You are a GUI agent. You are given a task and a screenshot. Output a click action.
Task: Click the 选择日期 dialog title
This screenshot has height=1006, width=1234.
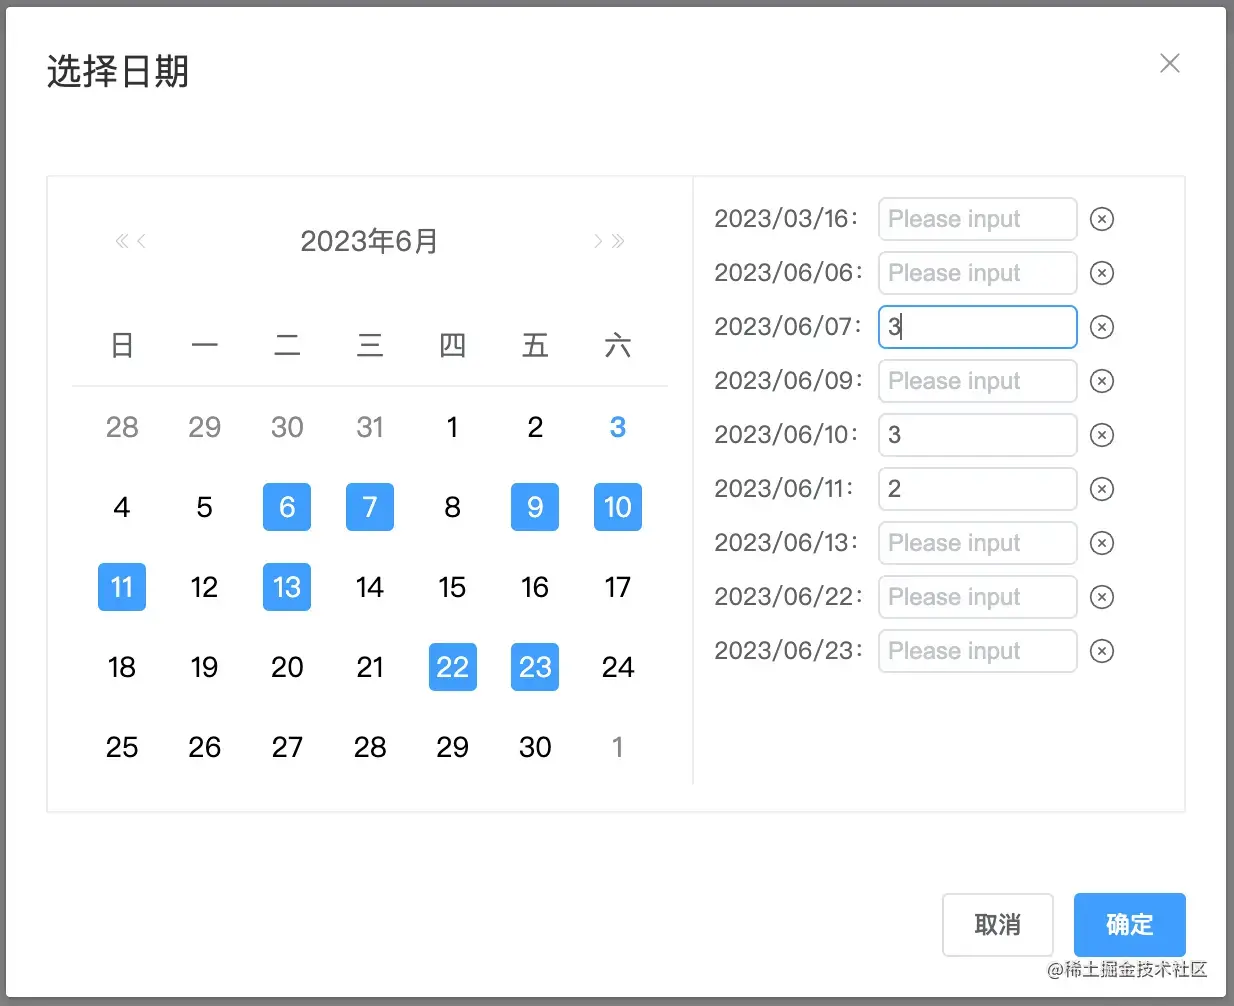[118, 71]
